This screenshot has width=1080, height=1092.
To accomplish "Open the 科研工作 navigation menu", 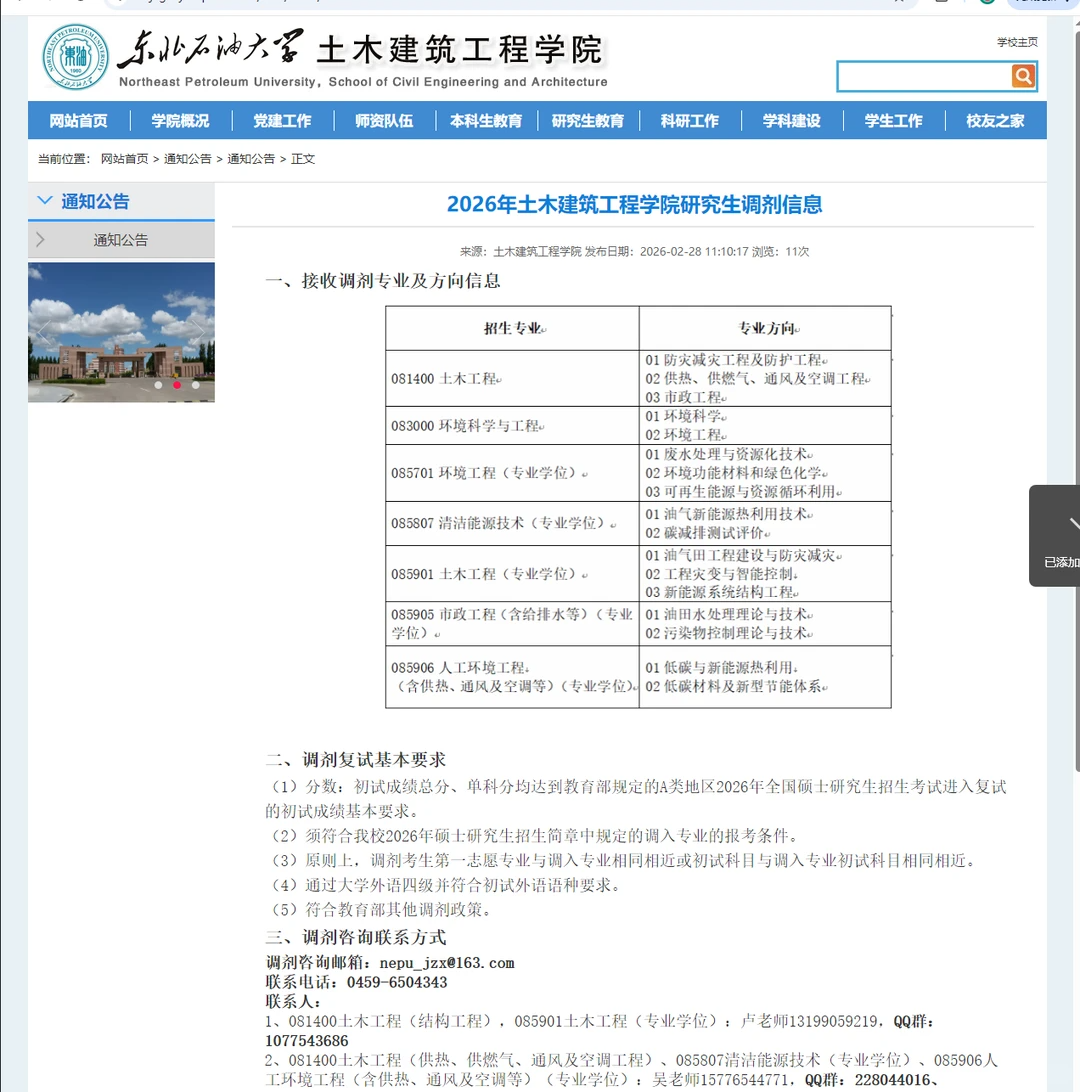I will click(x=690, y=120).
